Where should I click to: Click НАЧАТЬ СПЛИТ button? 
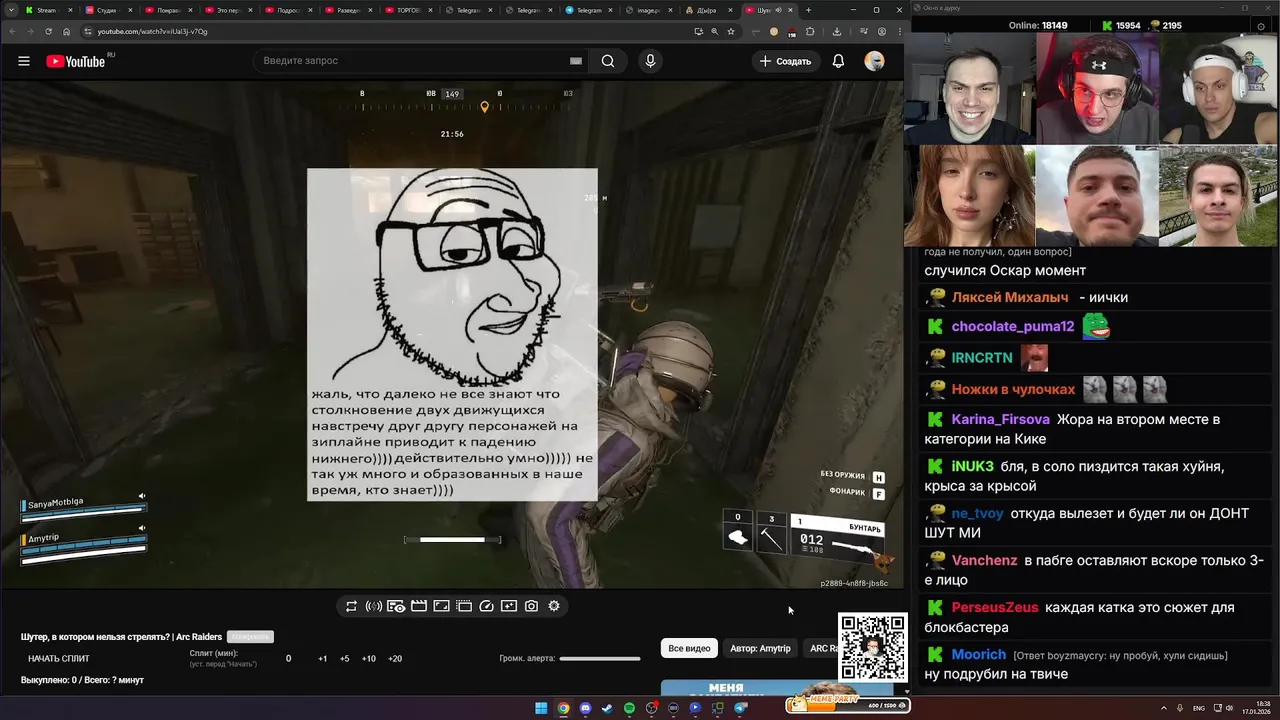(59, 659)
